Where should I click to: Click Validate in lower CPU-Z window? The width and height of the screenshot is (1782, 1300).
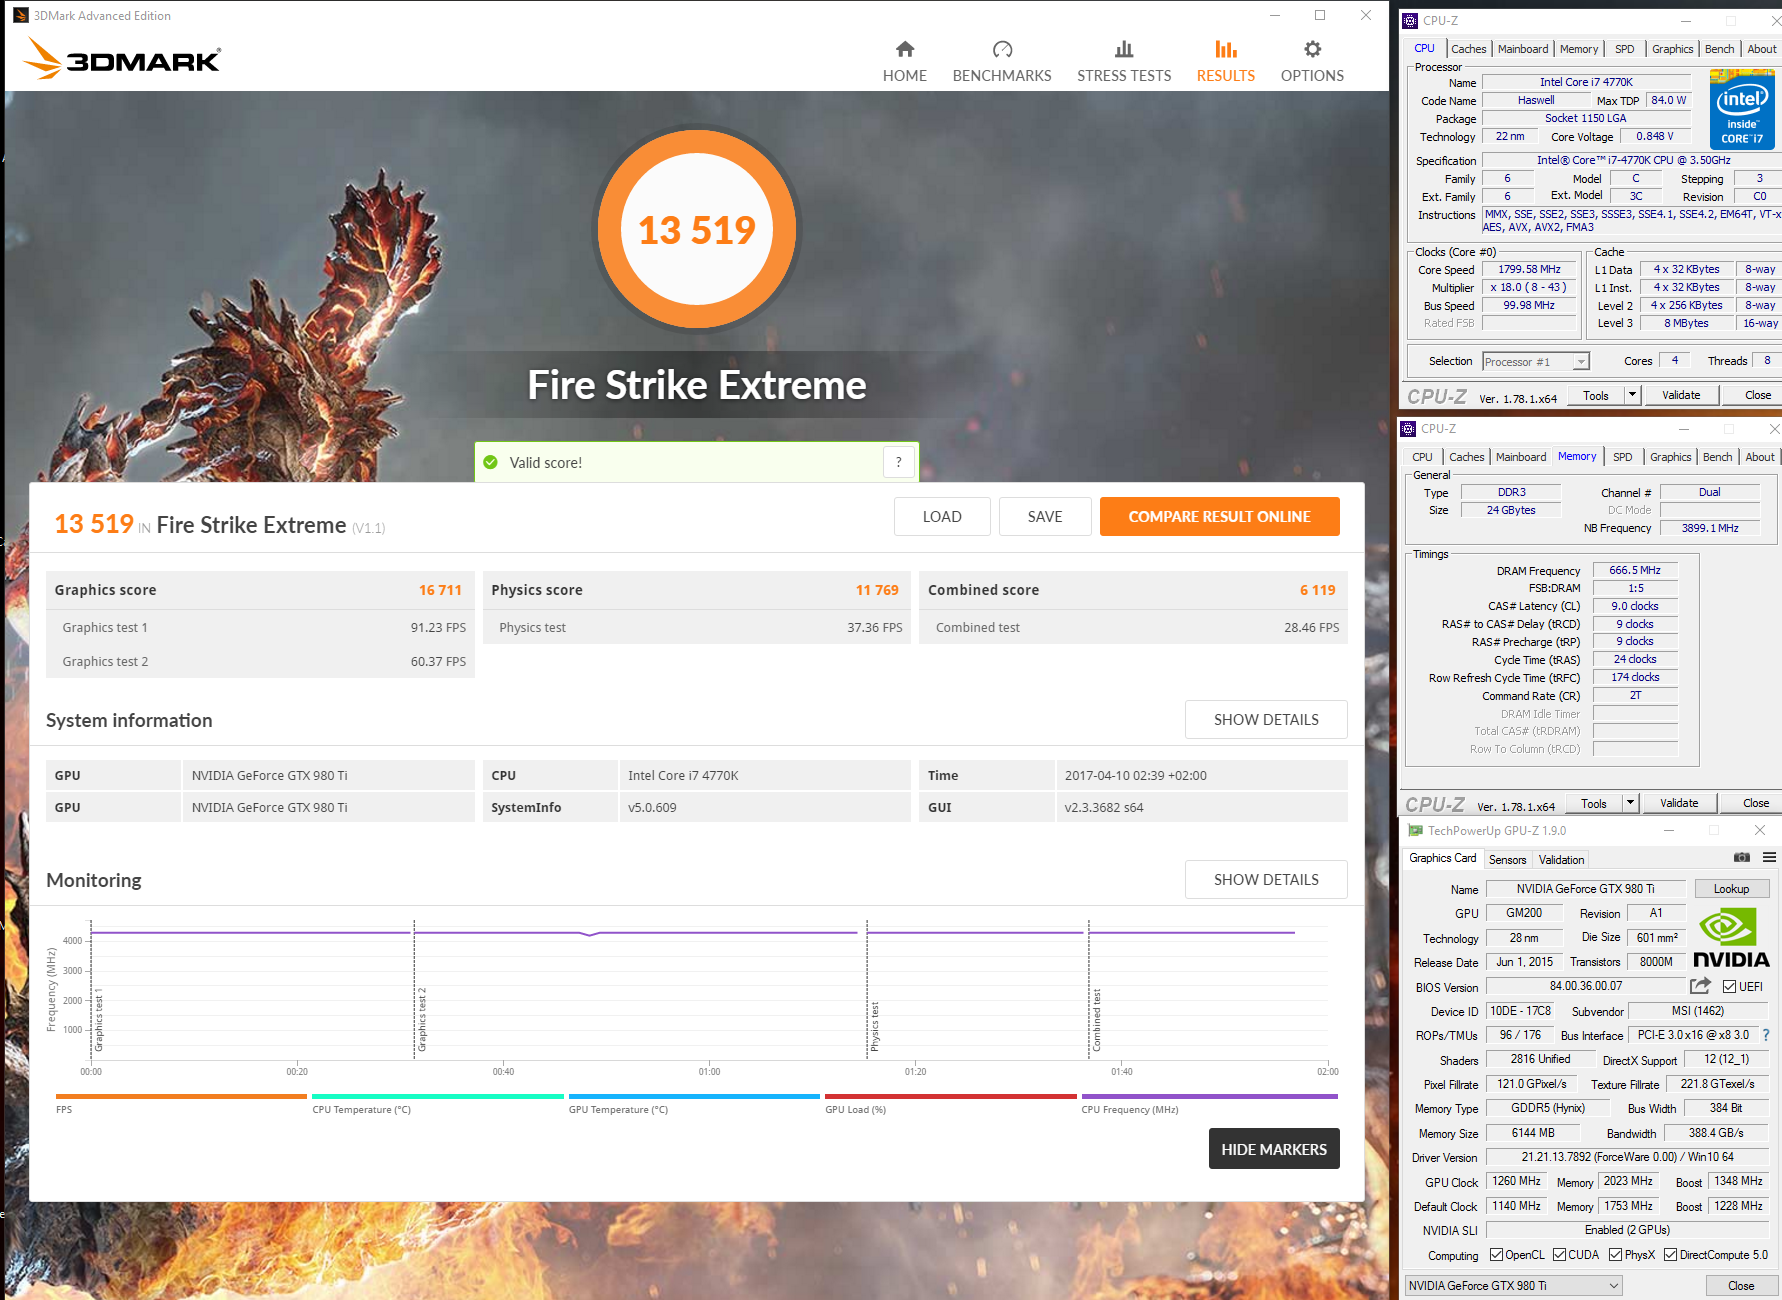click(x=1679, y=803)
